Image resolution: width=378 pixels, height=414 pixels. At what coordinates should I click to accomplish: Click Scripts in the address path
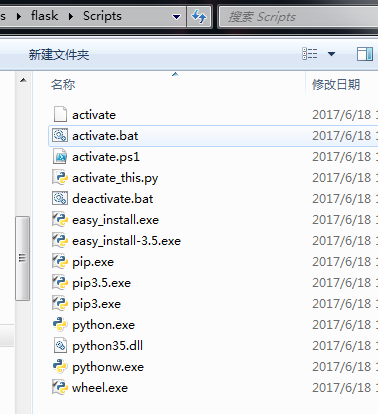102,16
